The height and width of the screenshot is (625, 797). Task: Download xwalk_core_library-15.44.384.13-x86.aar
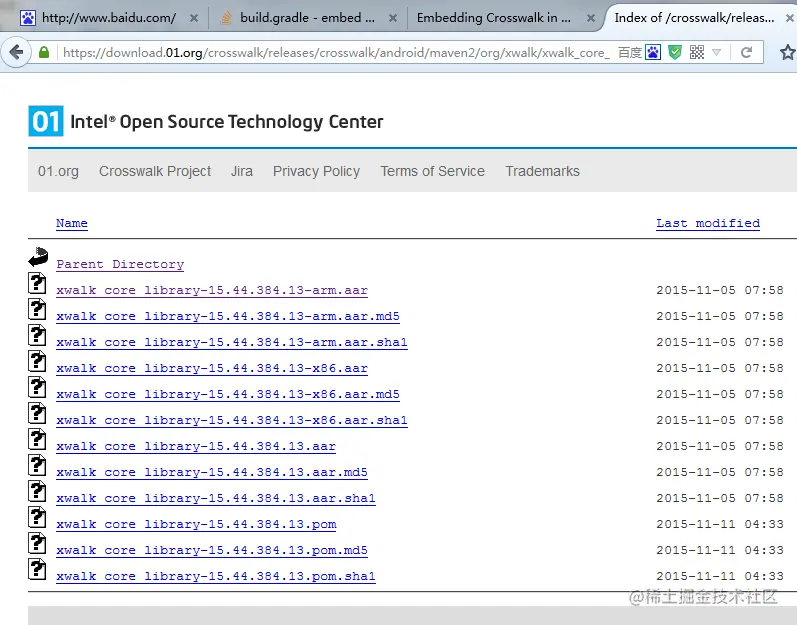pos(211,368)
